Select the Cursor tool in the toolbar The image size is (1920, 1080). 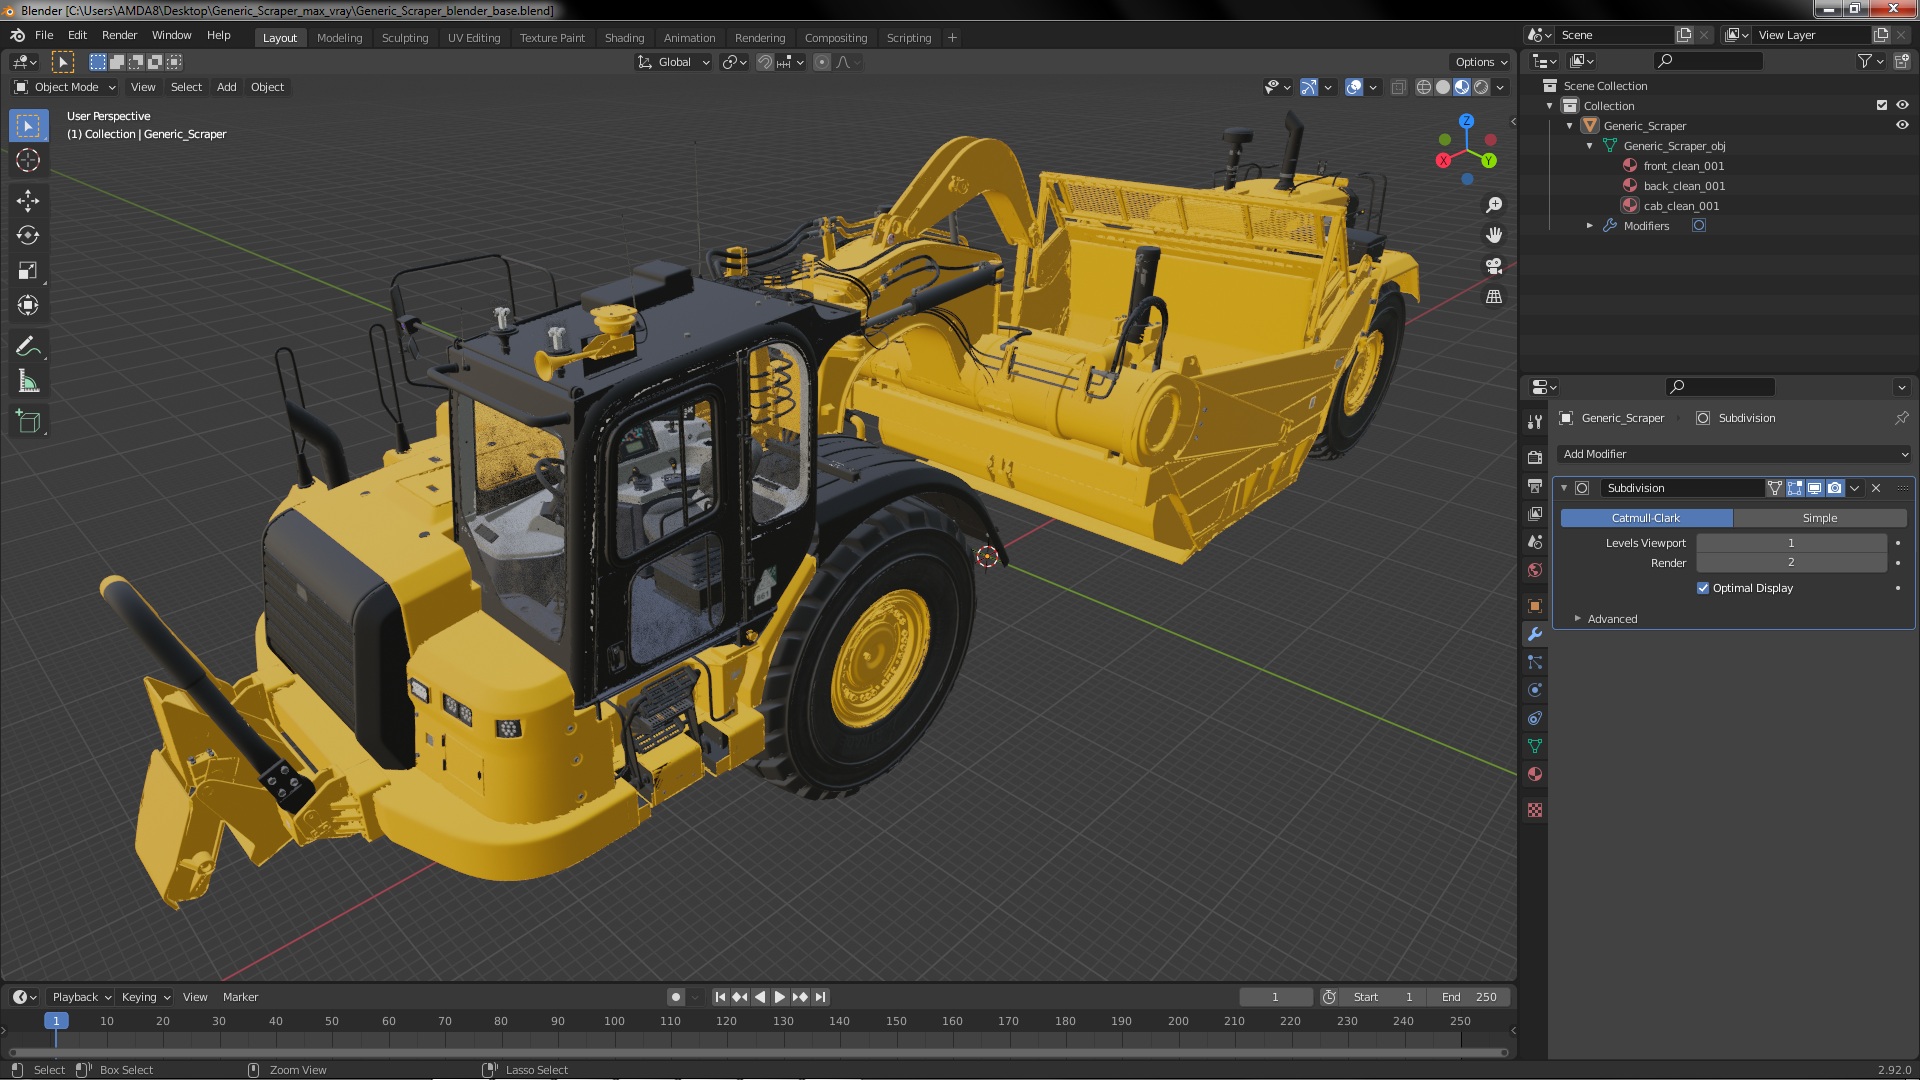[x=28, y=160]
